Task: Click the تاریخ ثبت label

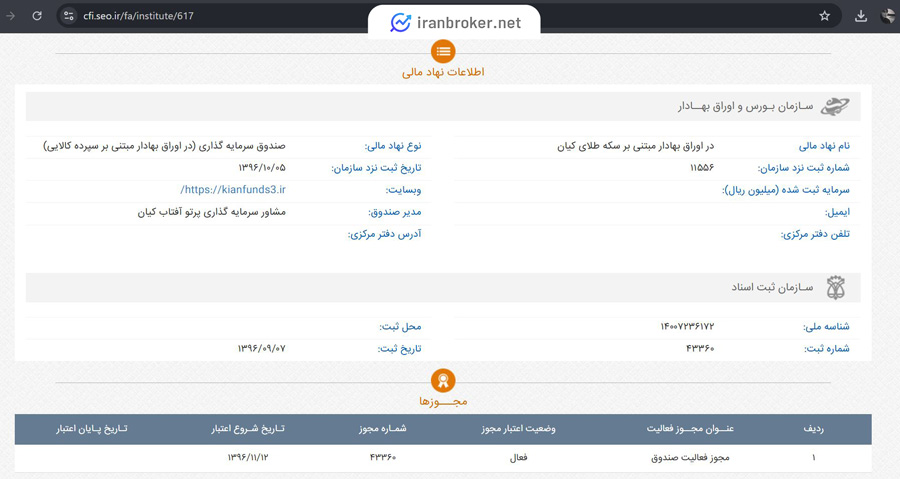Action: point(399,349)
